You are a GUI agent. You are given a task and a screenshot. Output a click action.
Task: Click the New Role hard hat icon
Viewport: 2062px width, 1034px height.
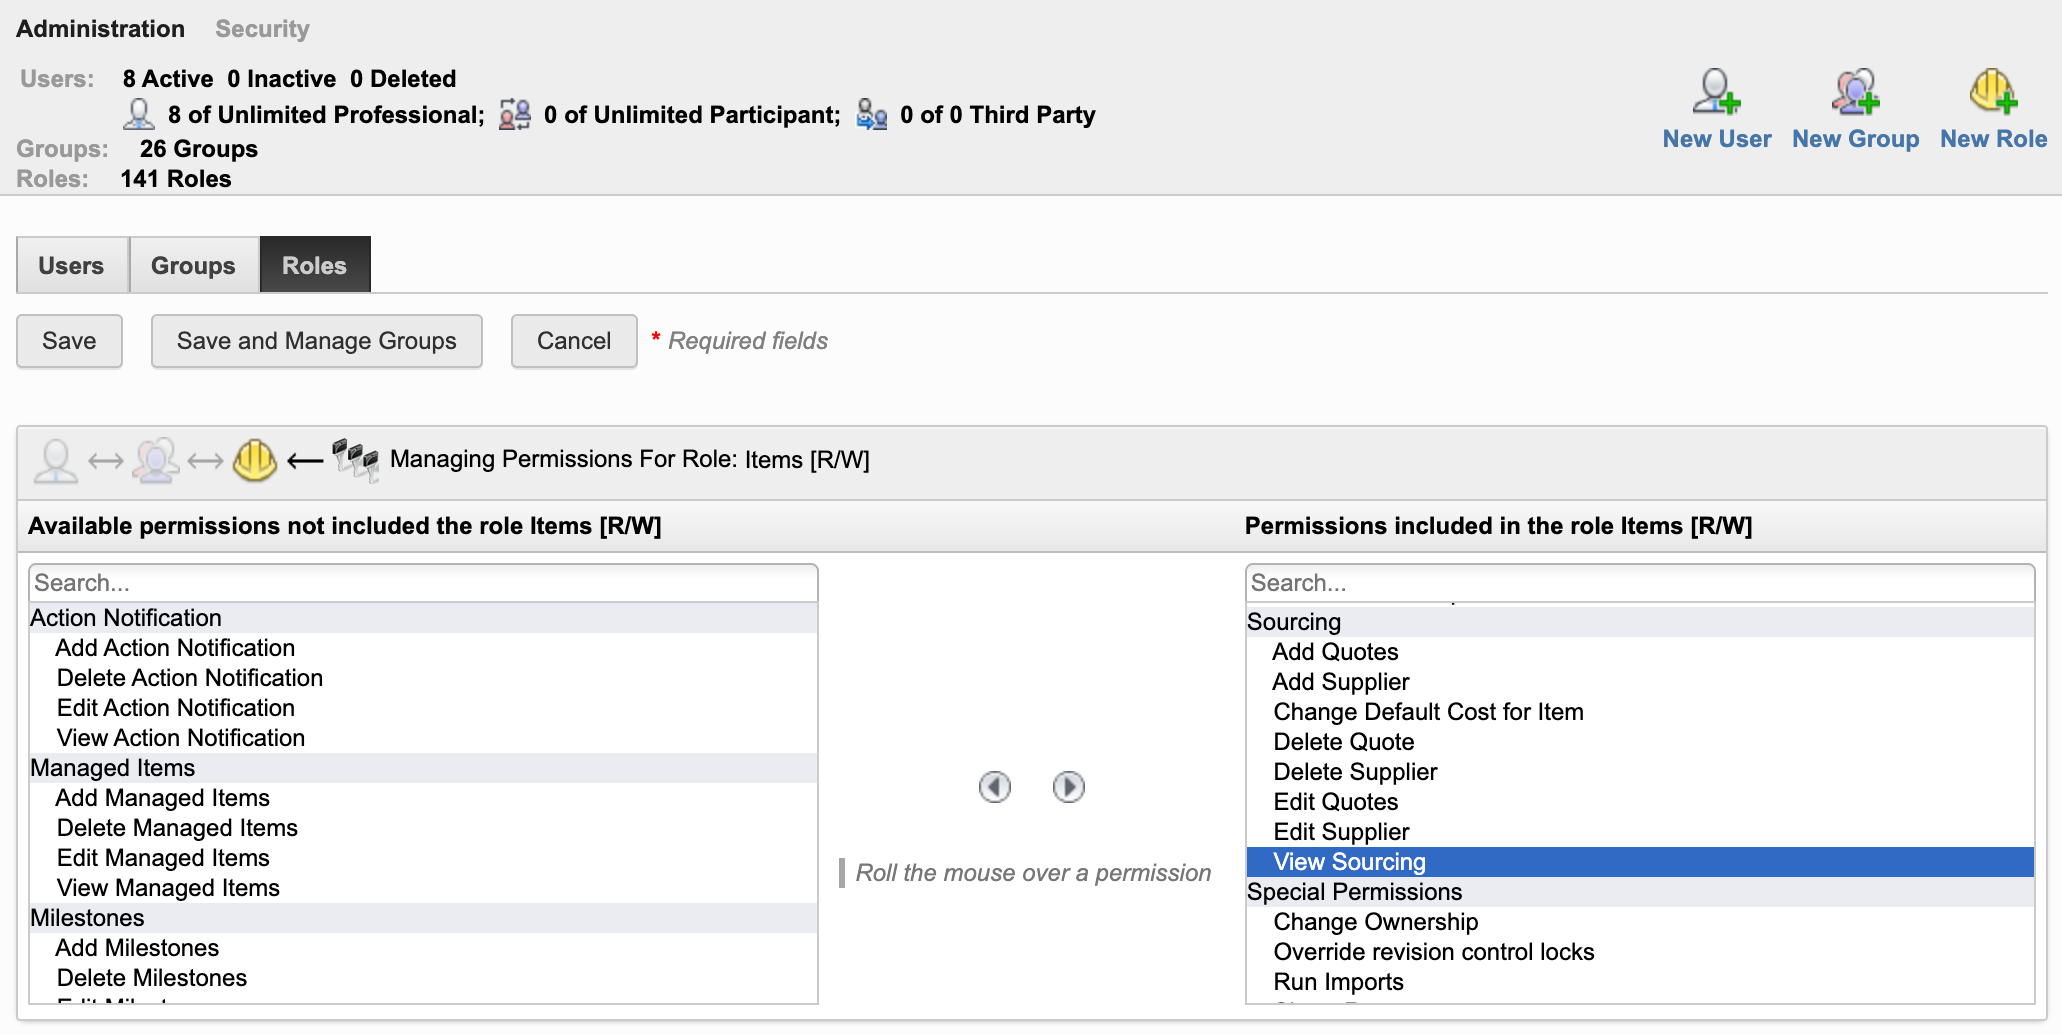tap(1992, 92)
